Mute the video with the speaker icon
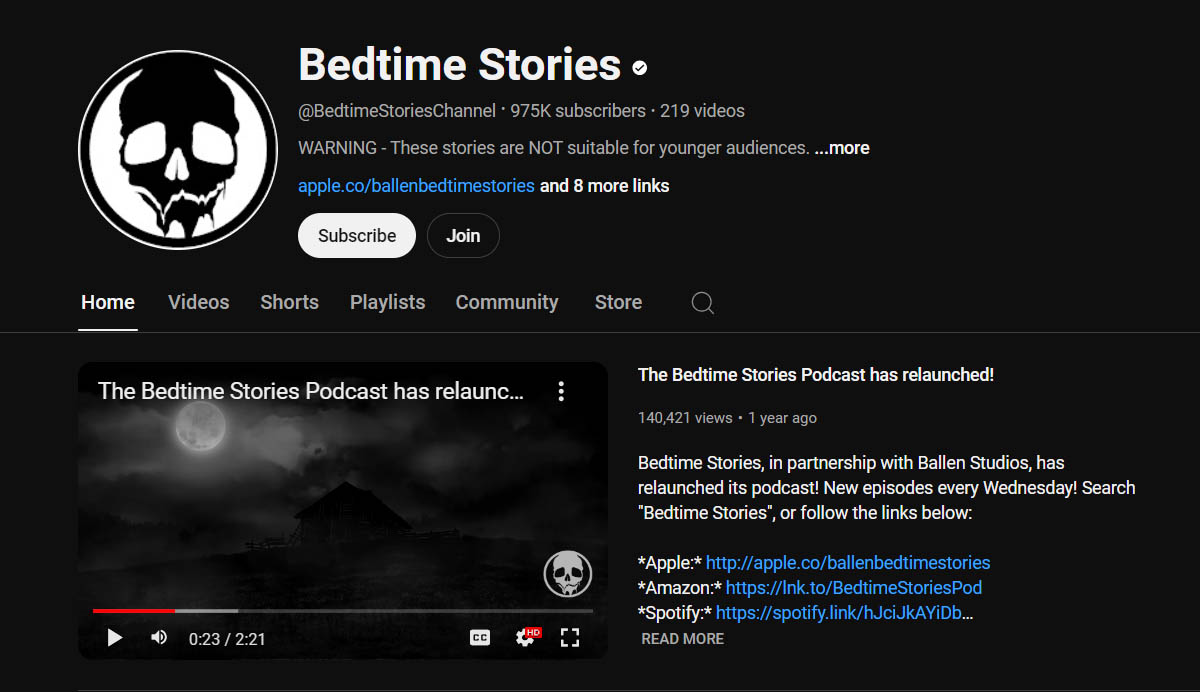The image size is (1200, 692). 159,637
